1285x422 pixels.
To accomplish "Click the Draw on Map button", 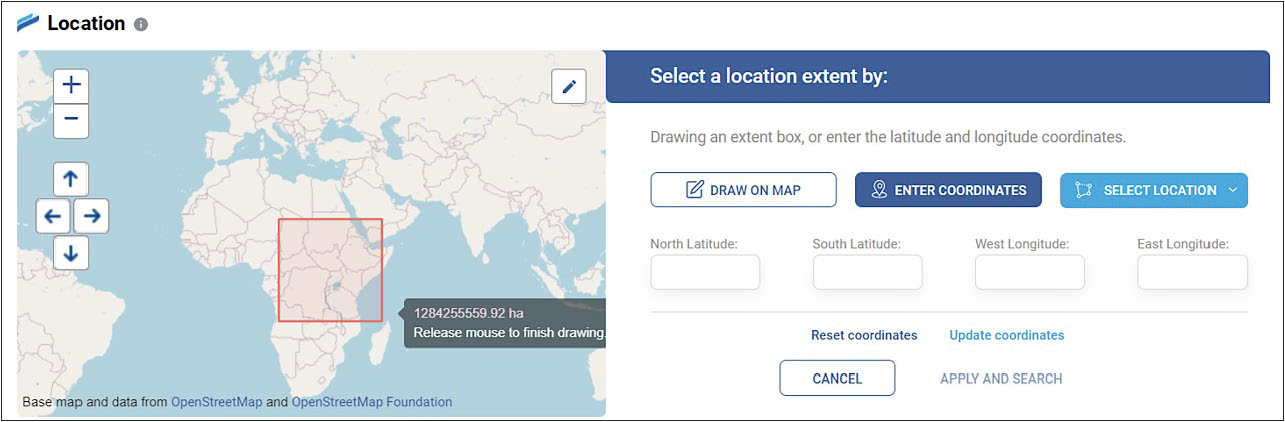I will pyautogui.click(x=743, y=190).
